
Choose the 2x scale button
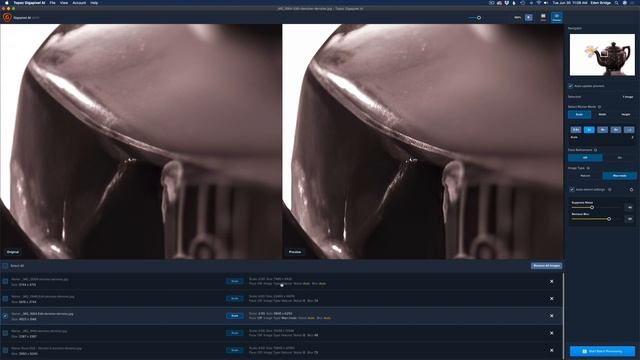coord(589,130)
